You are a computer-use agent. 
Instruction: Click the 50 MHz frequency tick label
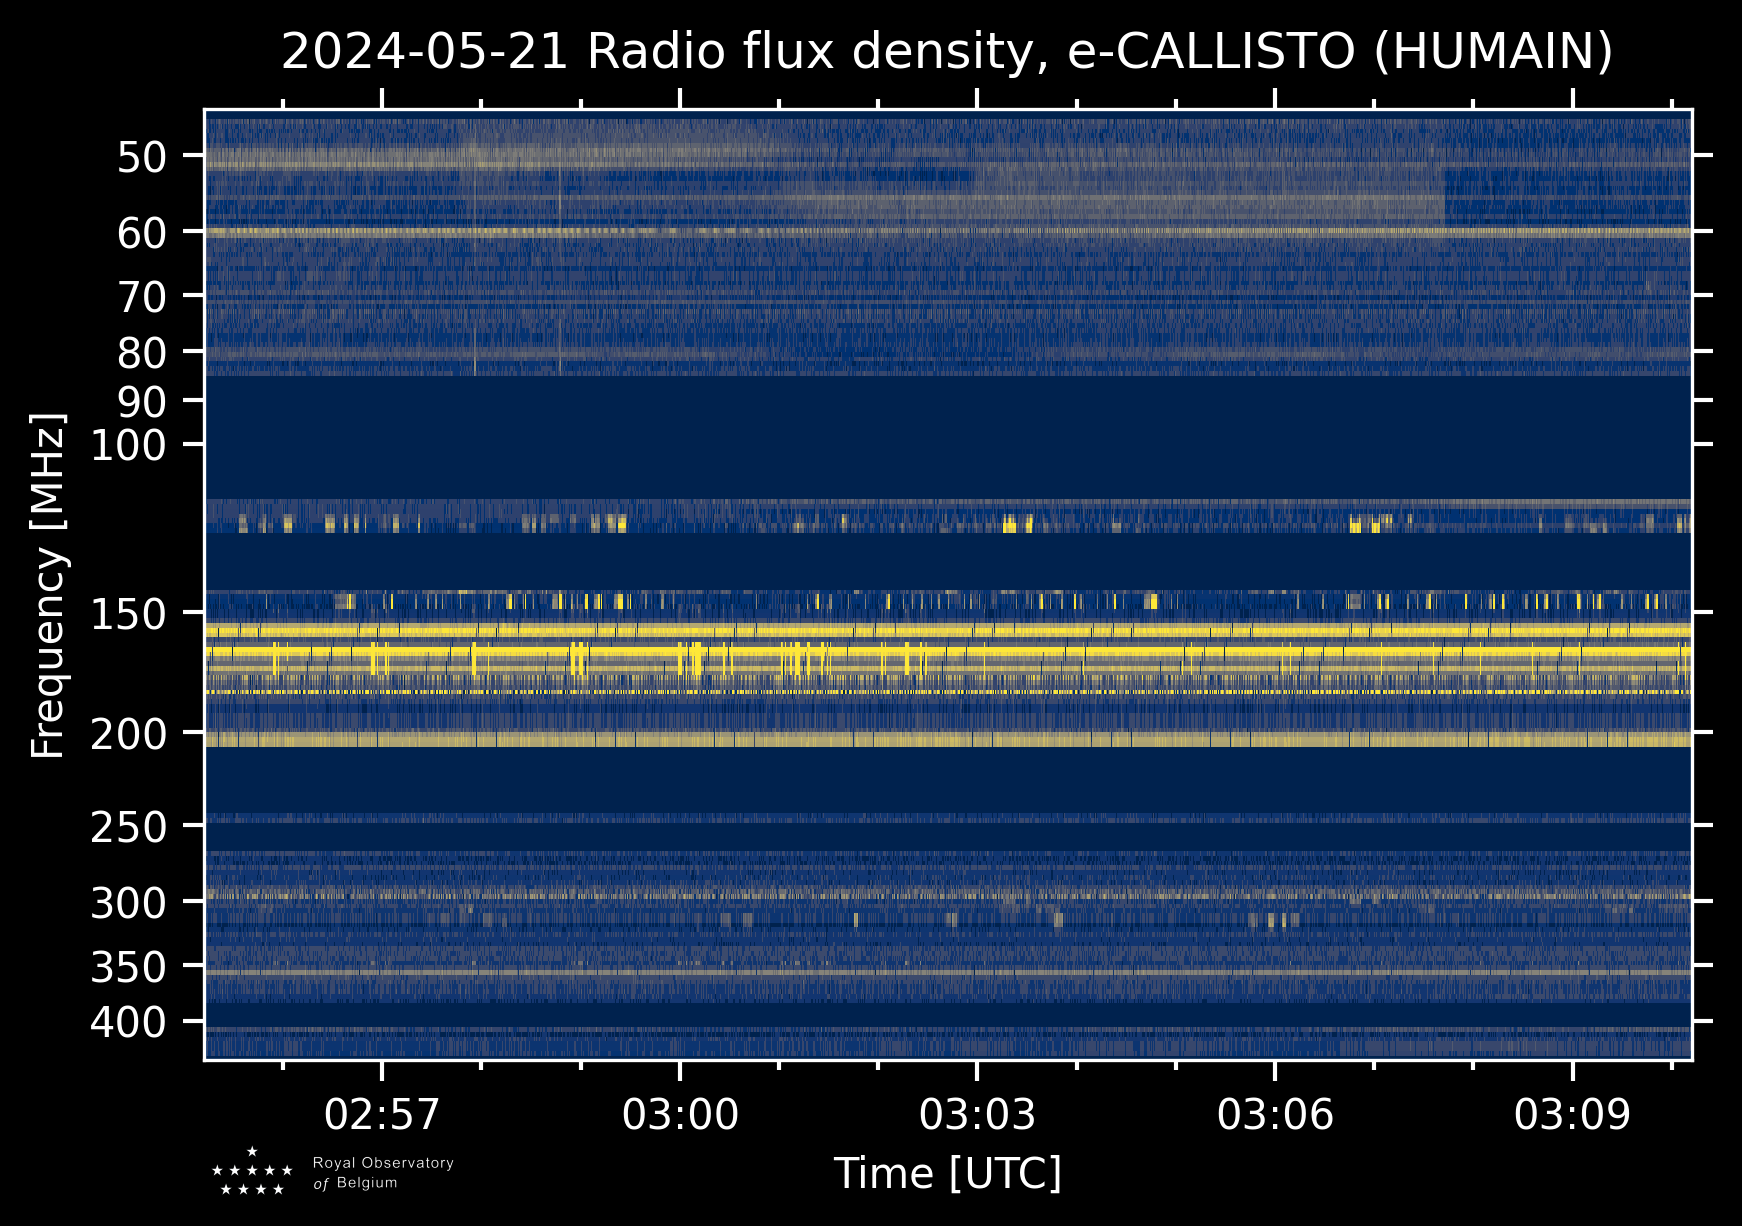[141, 158]
